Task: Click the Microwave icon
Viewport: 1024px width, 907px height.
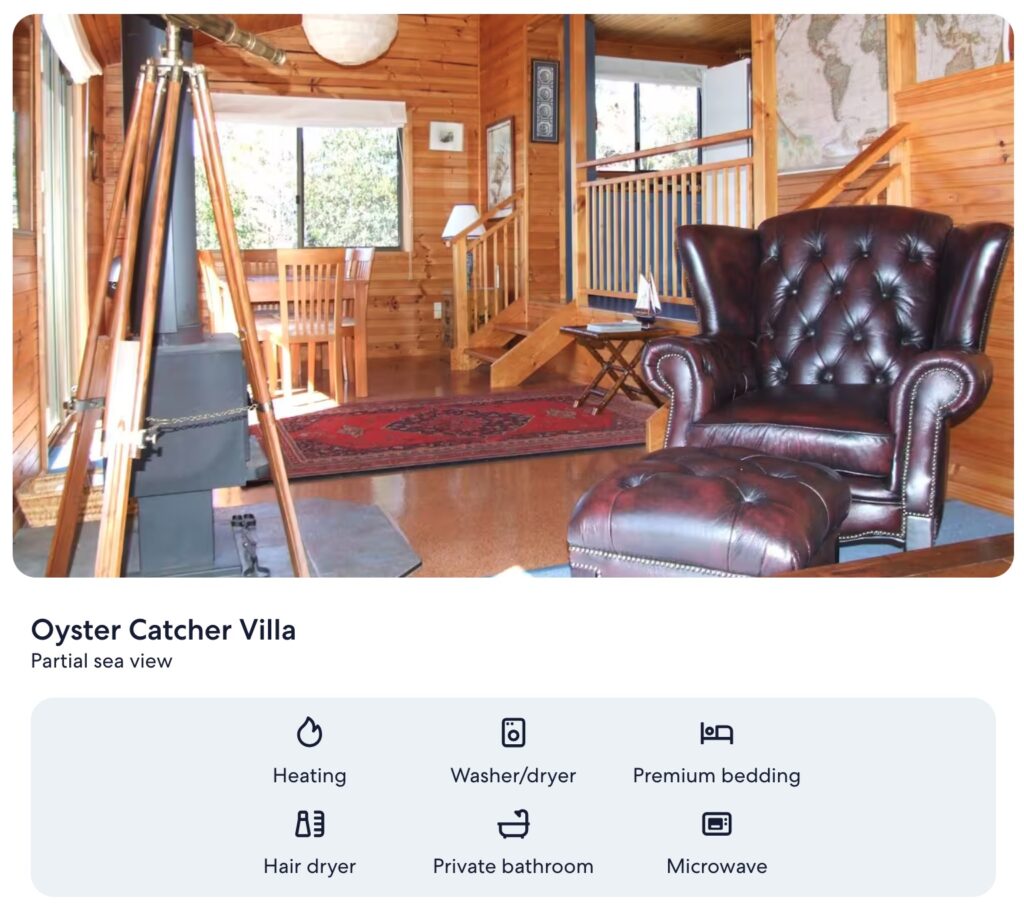Action: coord(716,824)
